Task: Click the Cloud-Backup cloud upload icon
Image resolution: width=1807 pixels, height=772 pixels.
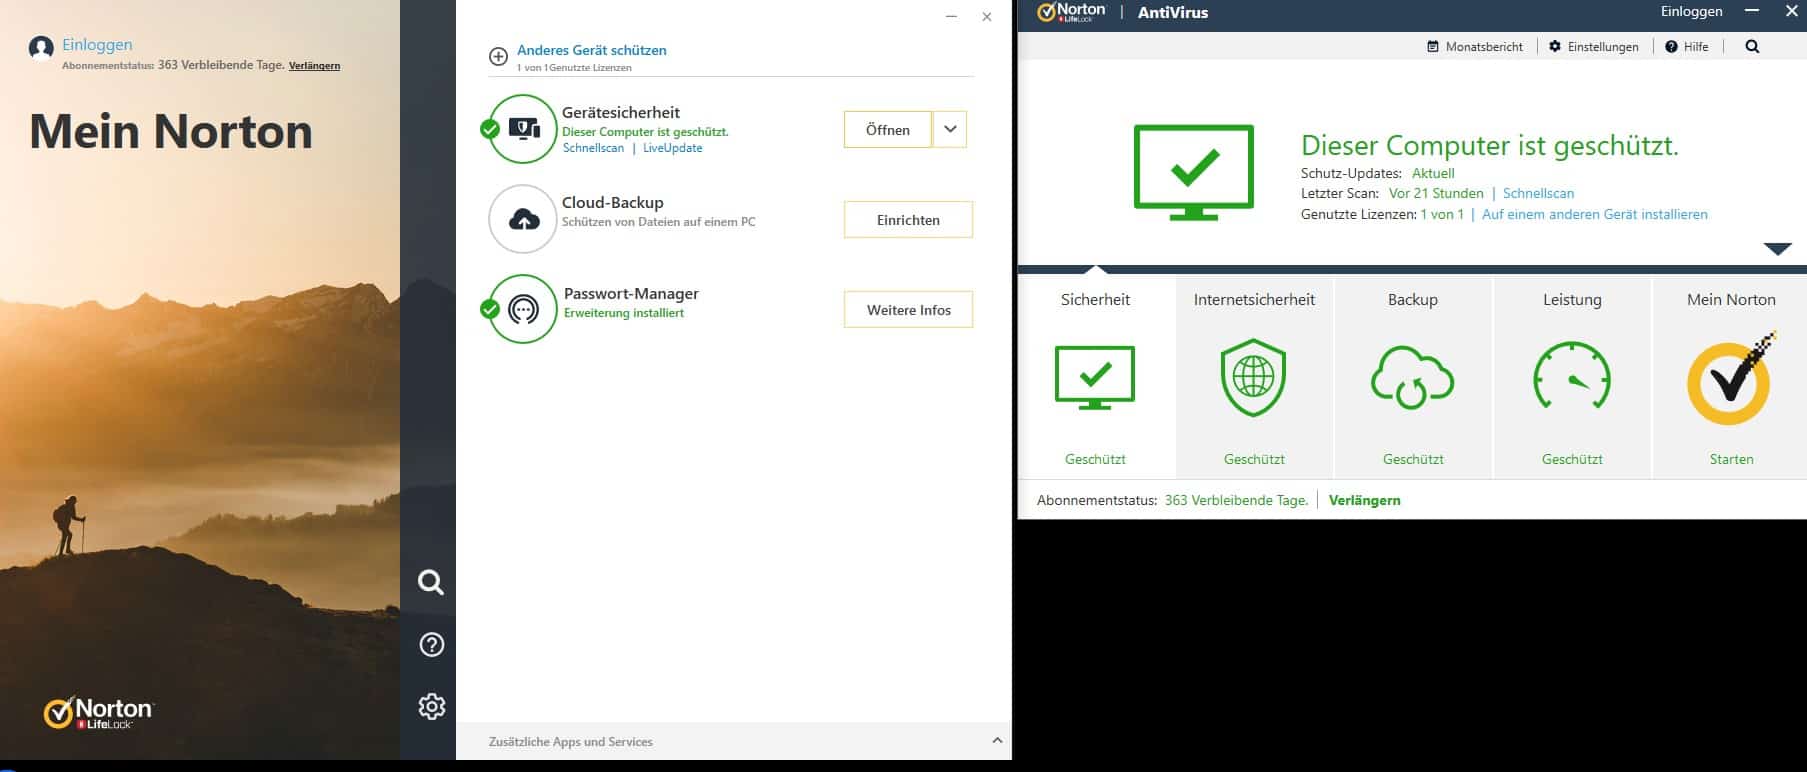Action: pos(523,219)
